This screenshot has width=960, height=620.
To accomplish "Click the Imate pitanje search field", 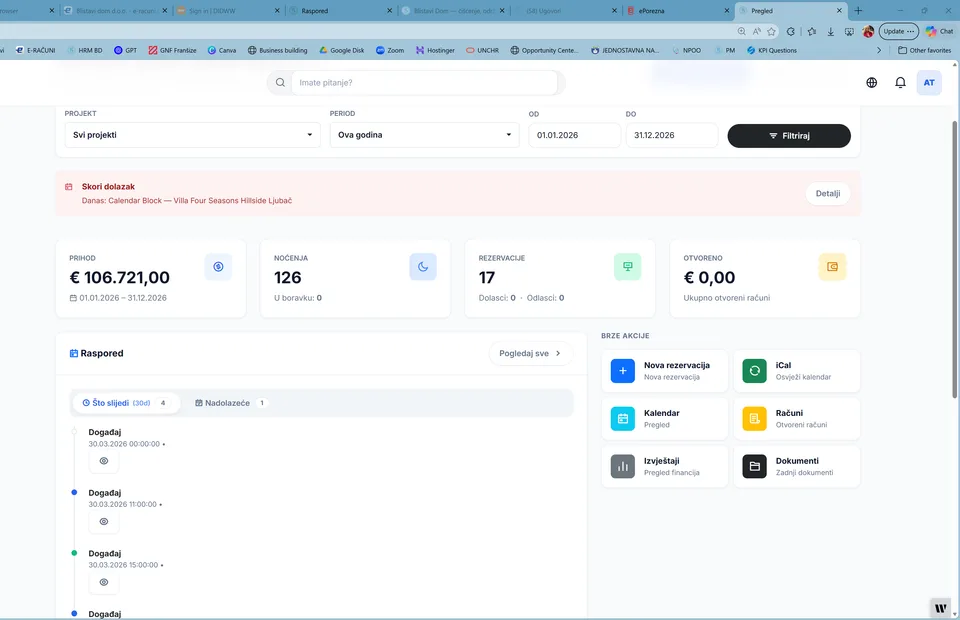I will tap(420, 83).
